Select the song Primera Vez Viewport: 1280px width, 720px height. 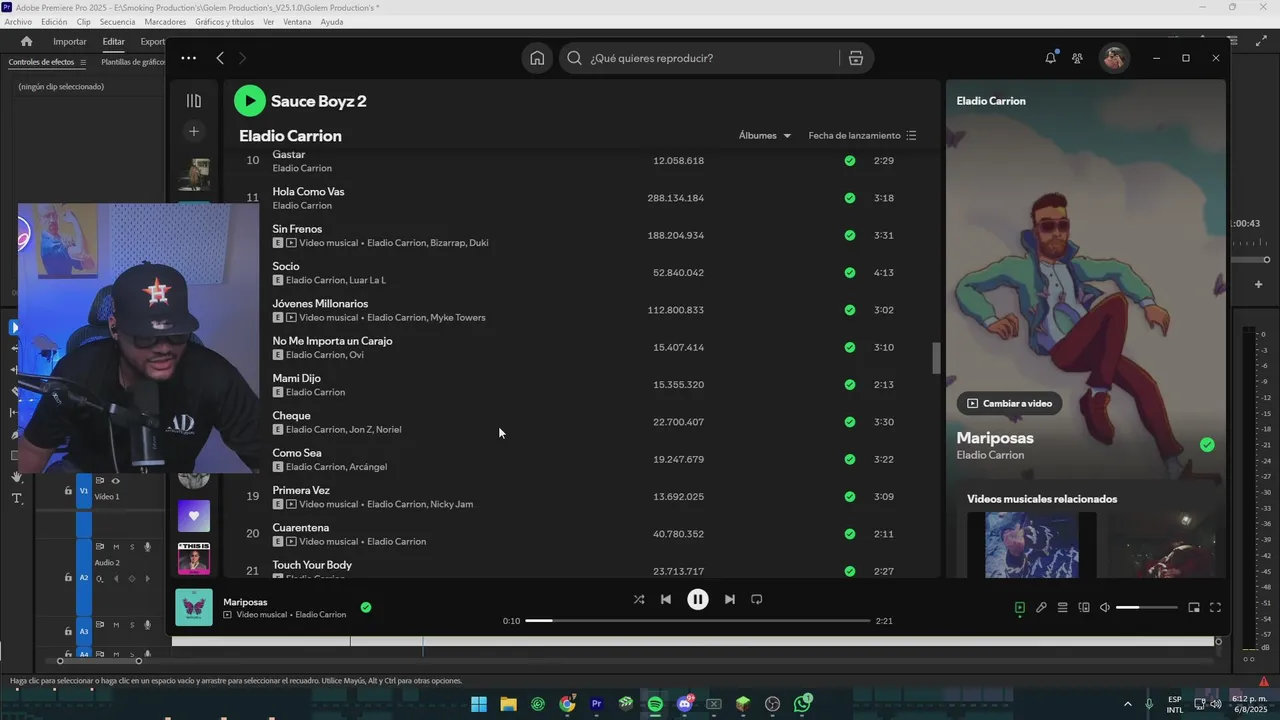pos(301,490)
